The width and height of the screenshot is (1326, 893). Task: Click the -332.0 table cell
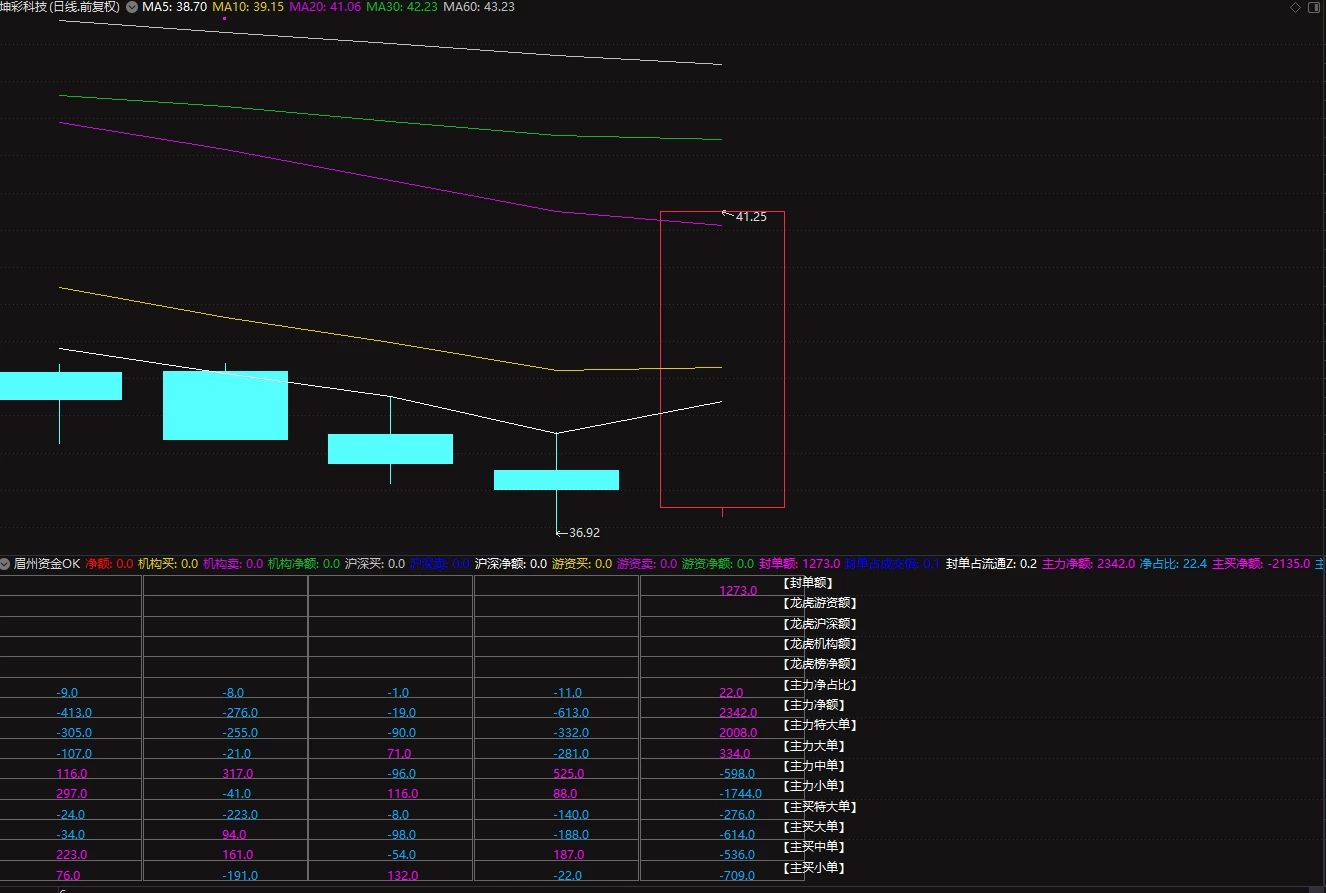pos(571,733)
